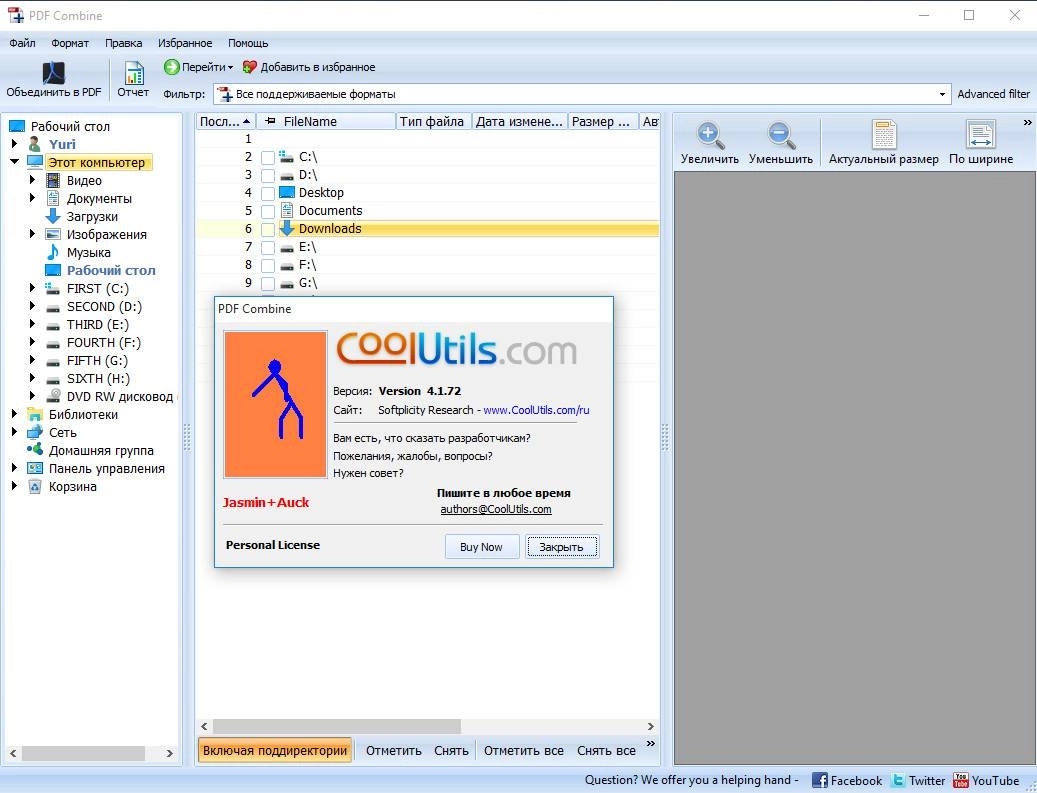Select Загрузки download arrow icon in tree
1037x793 pixels.
pos(53,216)
